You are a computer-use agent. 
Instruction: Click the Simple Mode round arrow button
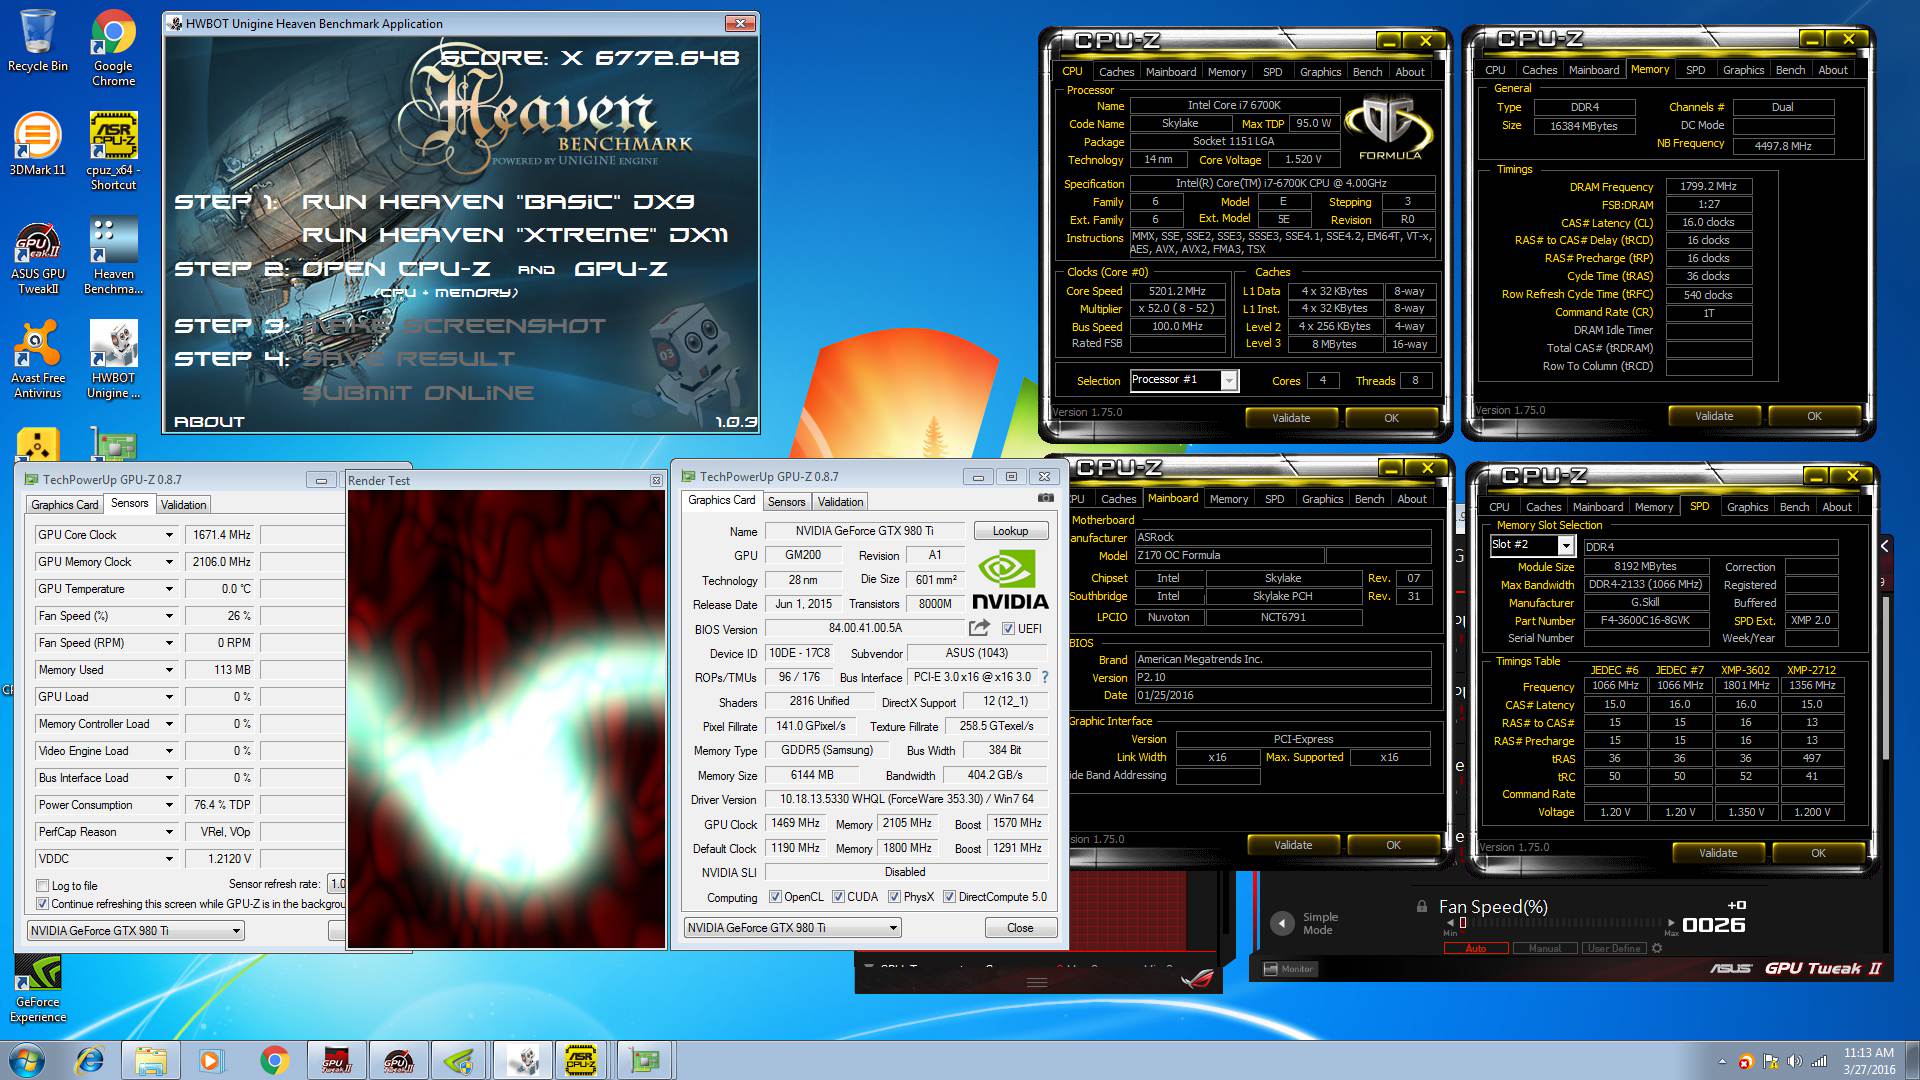[x=1282, y=924]
